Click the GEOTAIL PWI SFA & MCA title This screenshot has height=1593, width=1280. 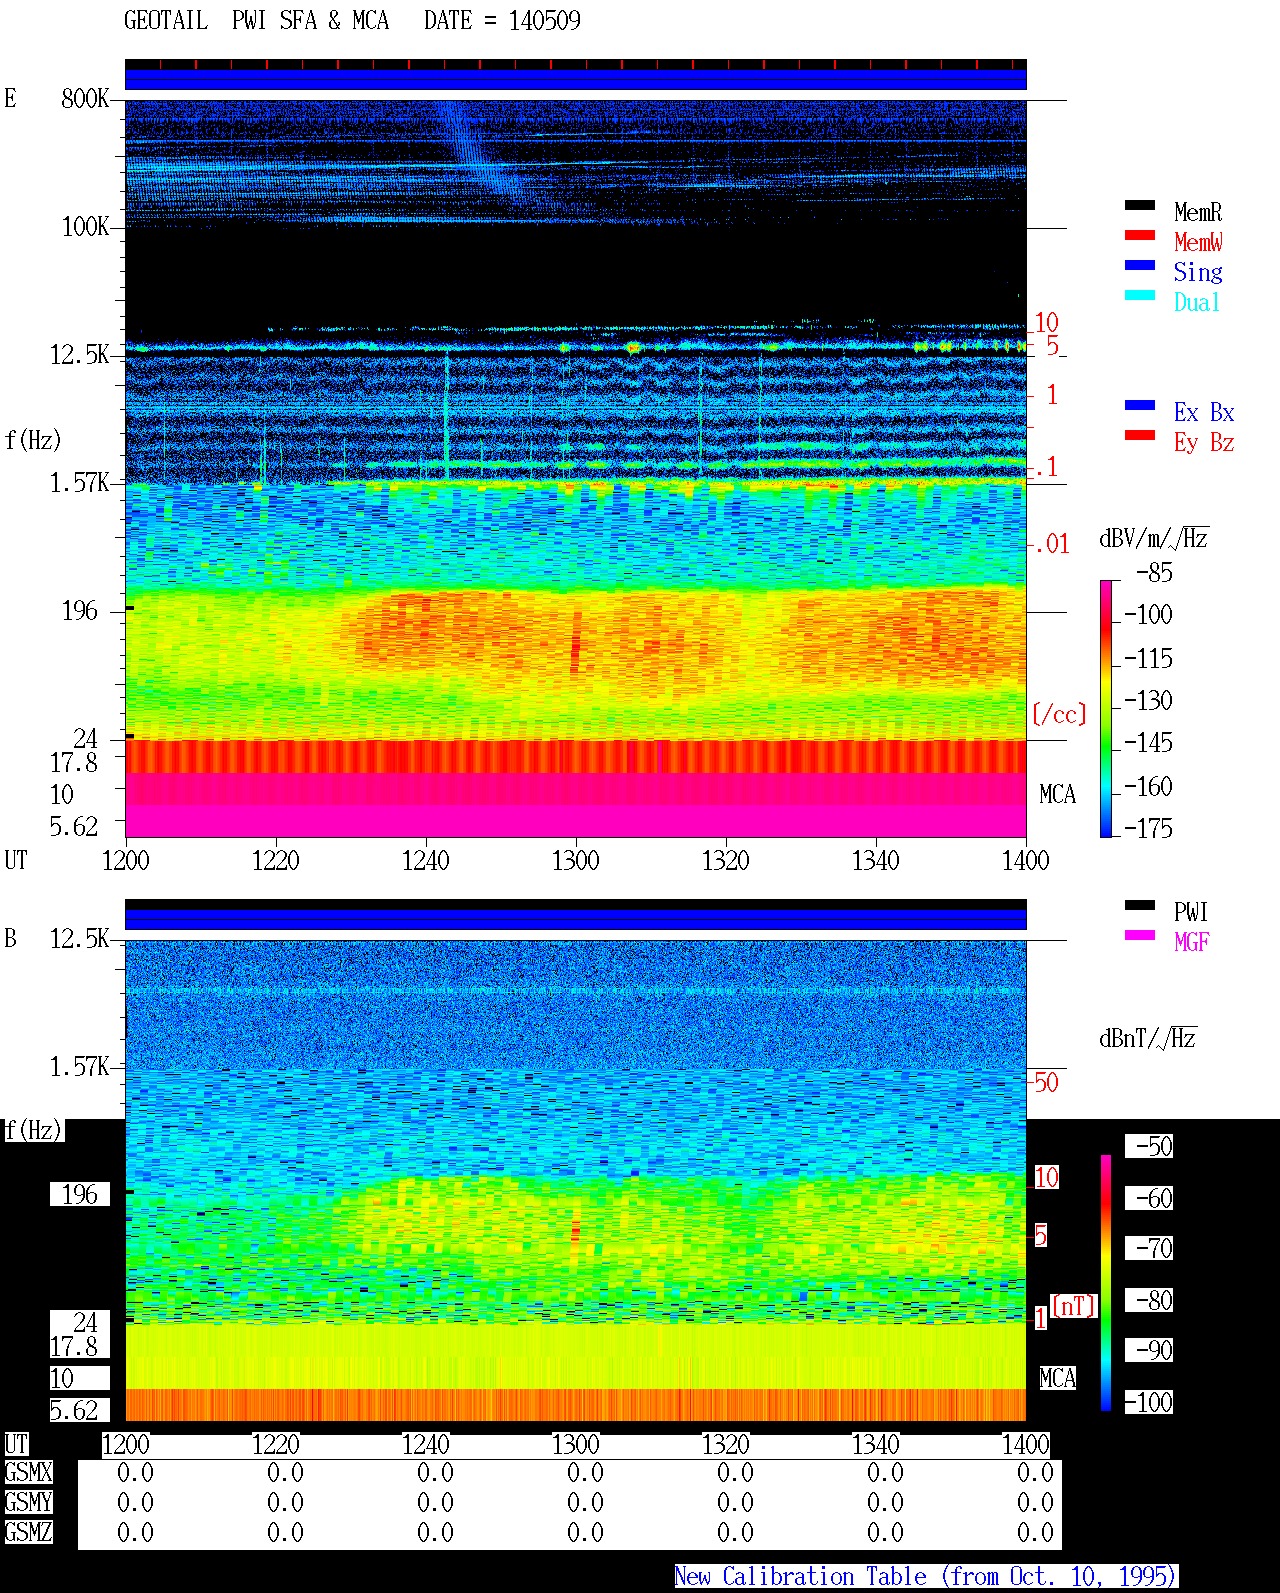(256, 20)
